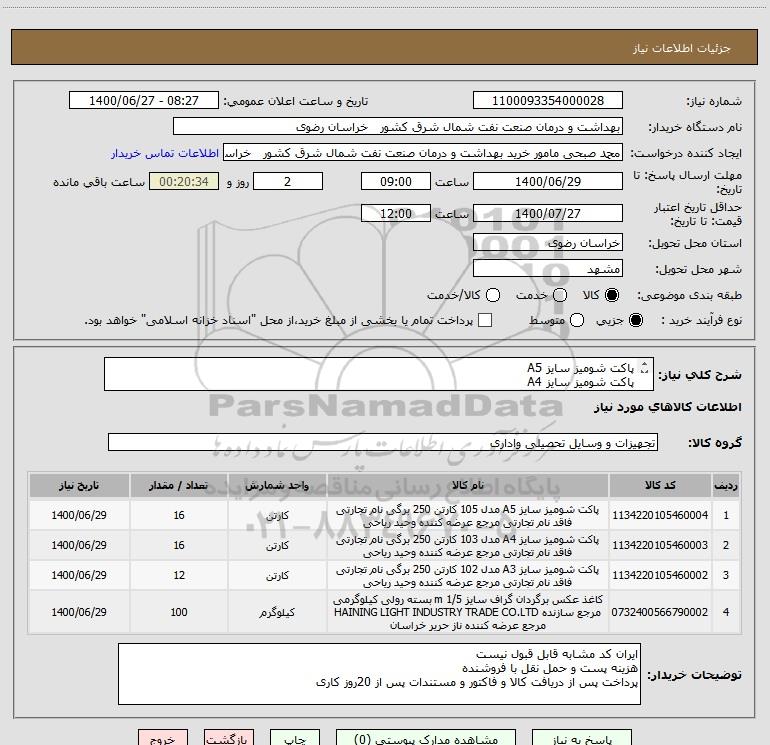Click the جزئیات اطلاعات نیاز header title
Image resolution: width=770 pixels, height=745 pixels.
(682, 48)
